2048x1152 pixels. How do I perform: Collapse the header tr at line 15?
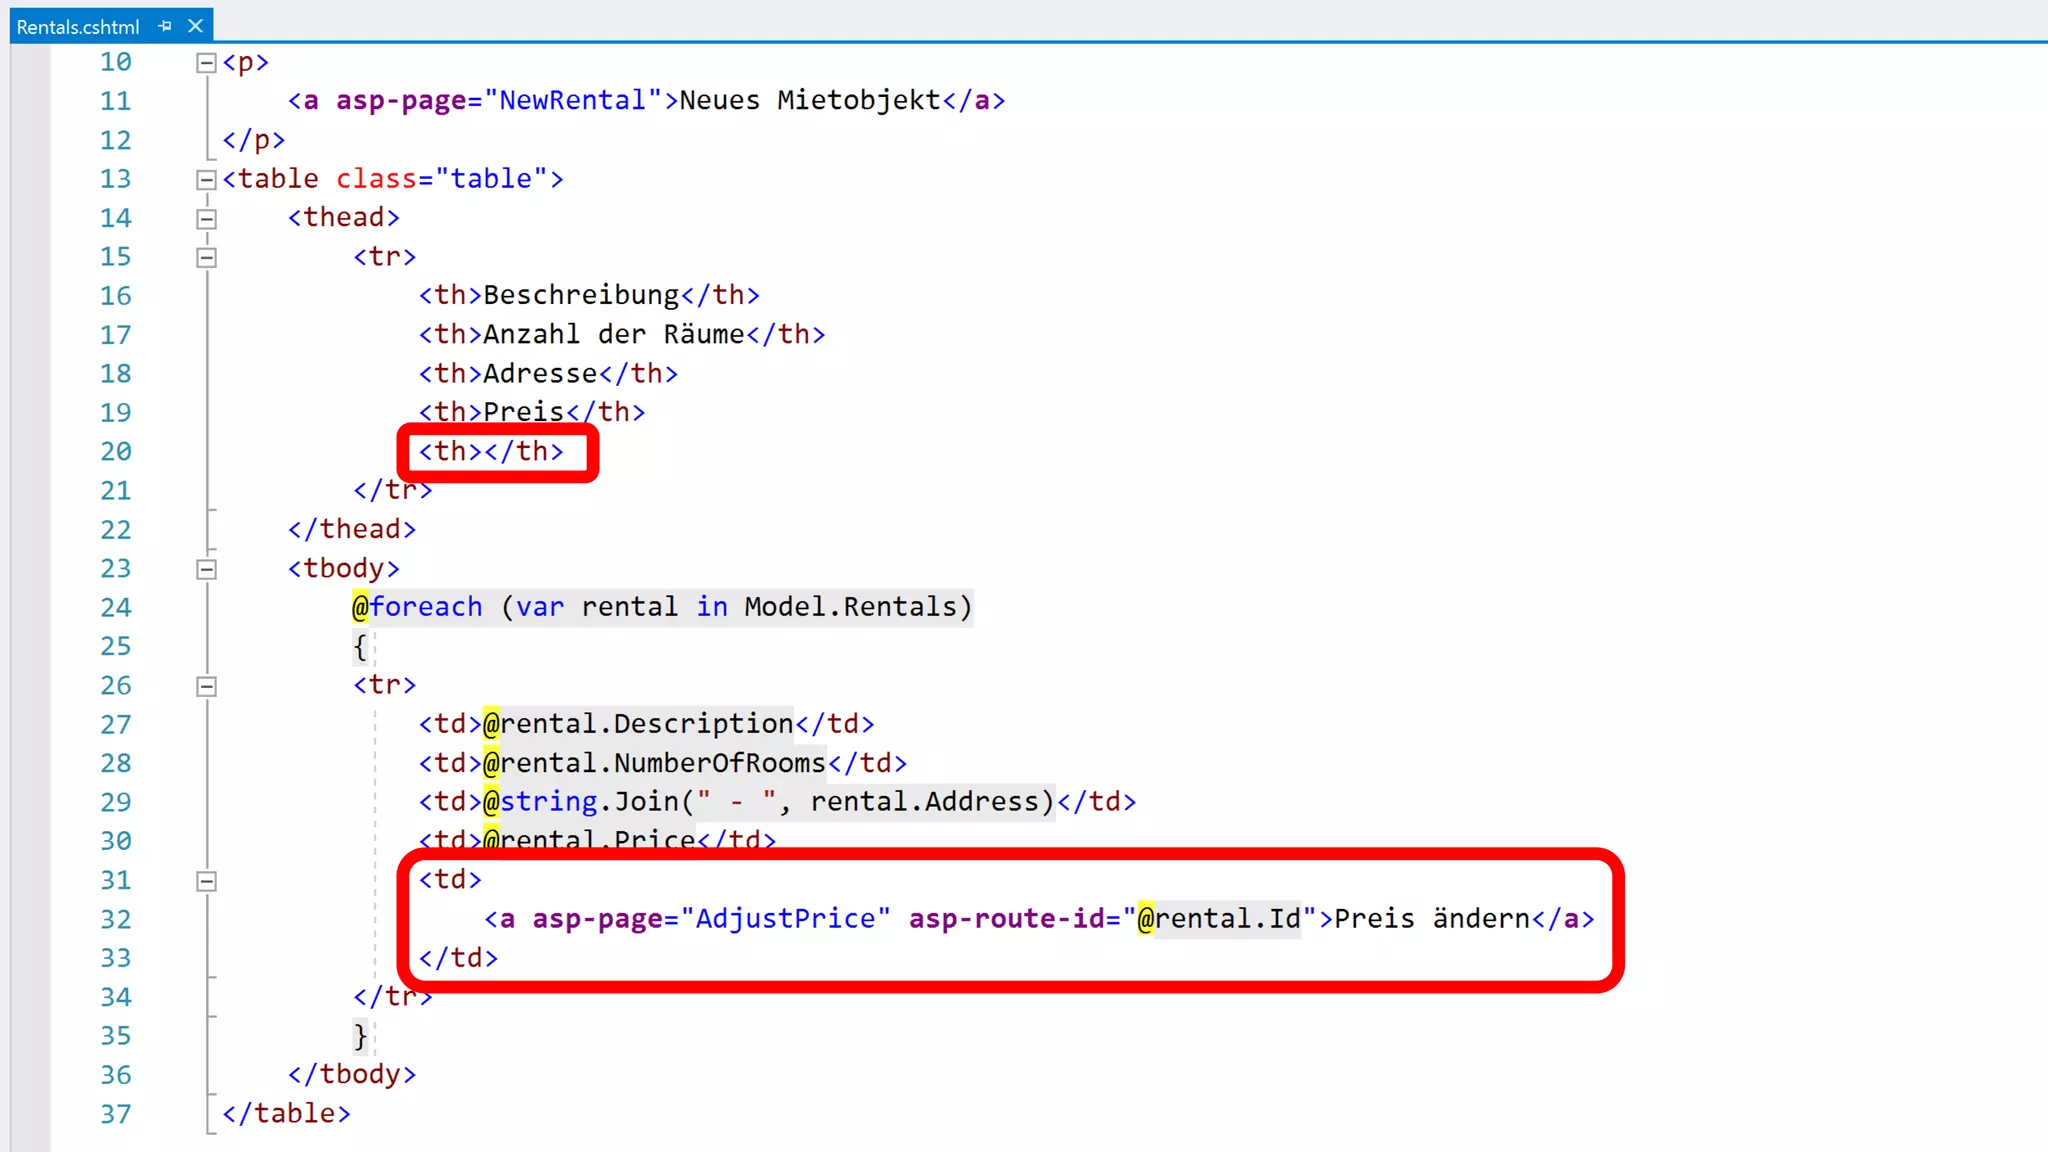tap(206, 258)
